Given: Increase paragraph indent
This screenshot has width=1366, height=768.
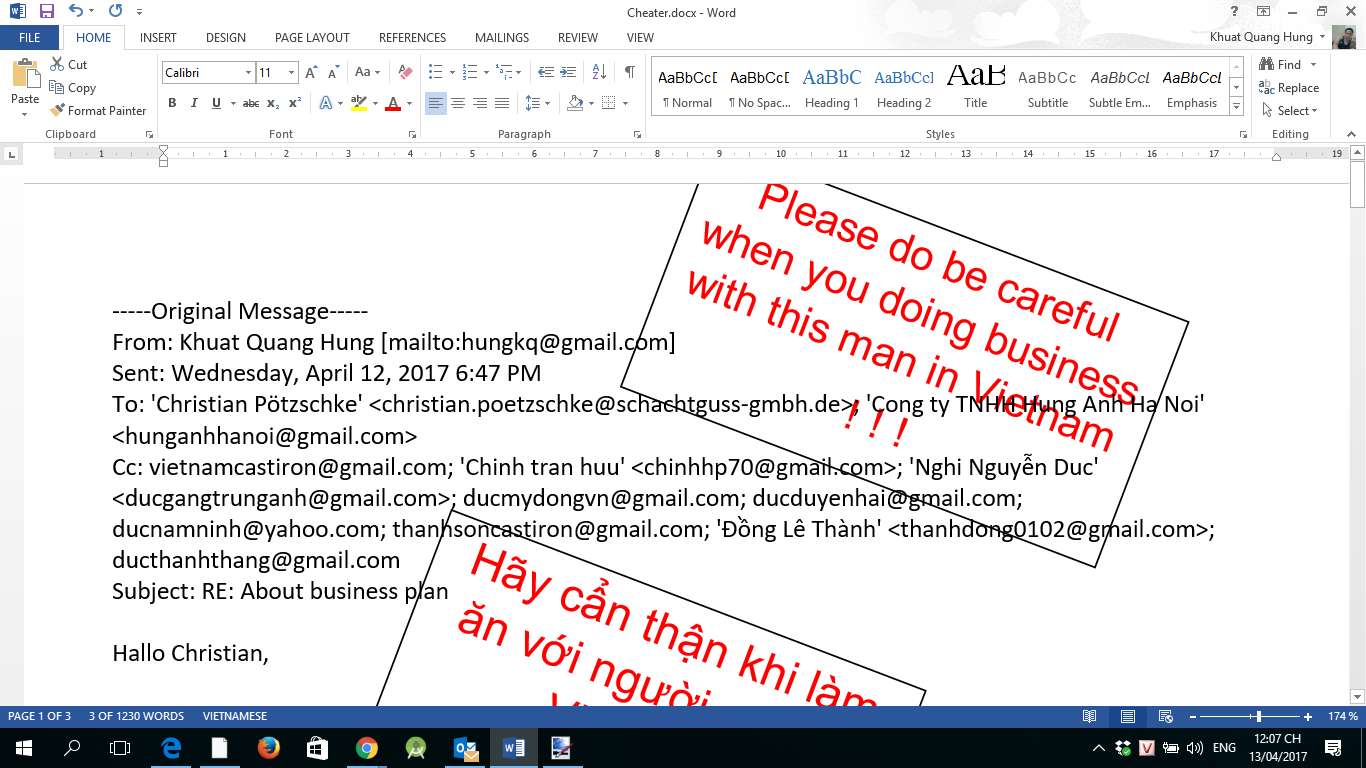Looking at the screenshot, I should pos(568,72).
